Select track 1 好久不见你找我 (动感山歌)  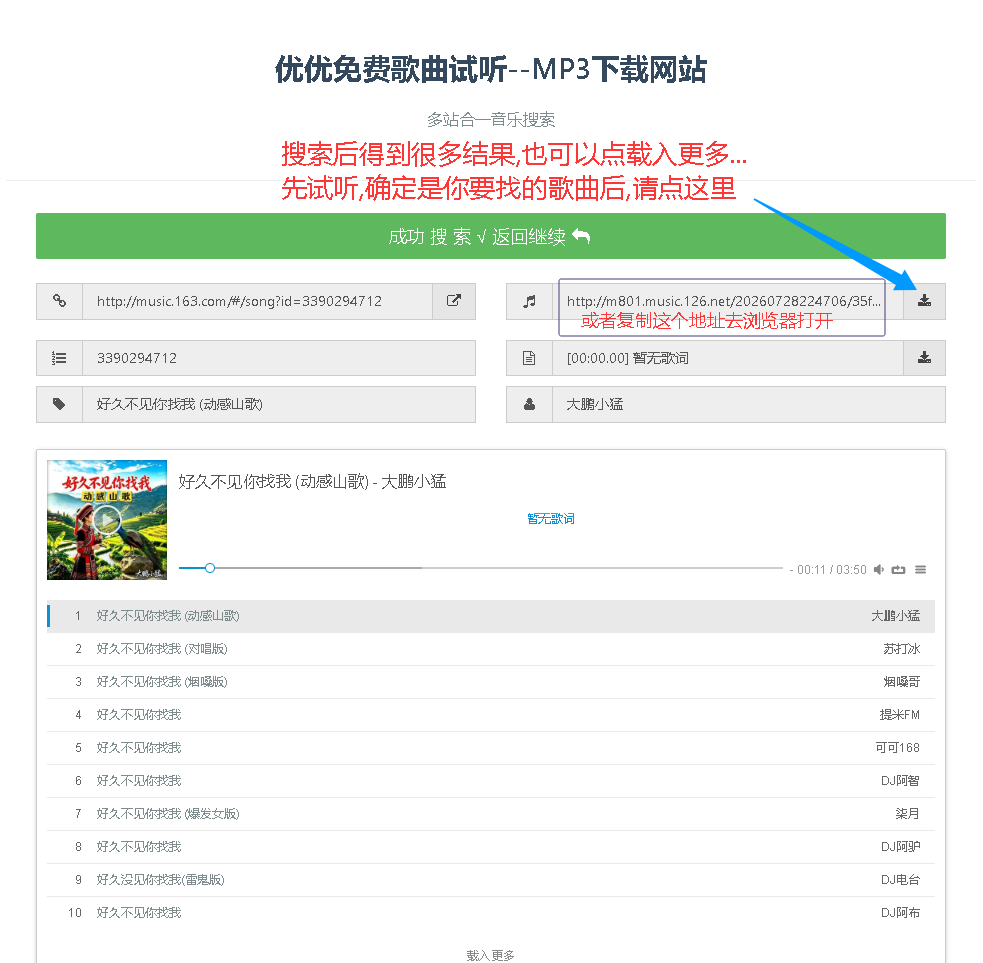click(491, 616)
